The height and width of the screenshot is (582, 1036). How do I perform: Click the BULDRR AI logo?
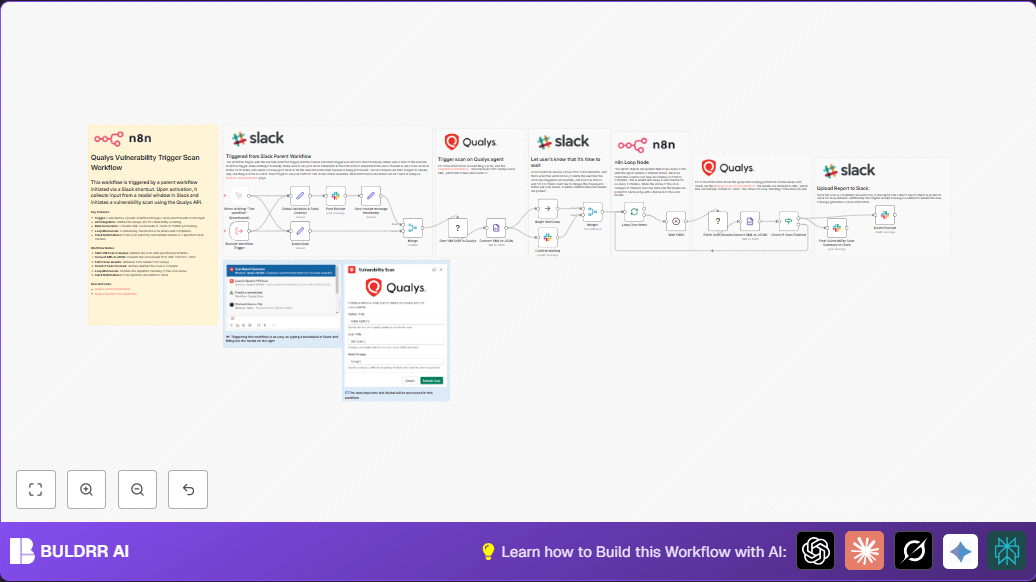(x=69, y=551)
